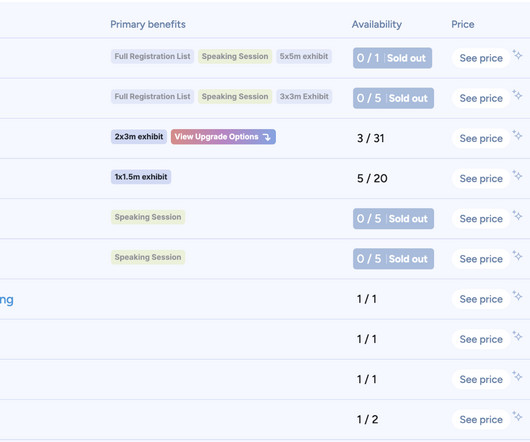Click sparkle icon in 1 / 2 availability row
Image resolution: width=530 pixels, height=442 pixels.
[517, 416]
